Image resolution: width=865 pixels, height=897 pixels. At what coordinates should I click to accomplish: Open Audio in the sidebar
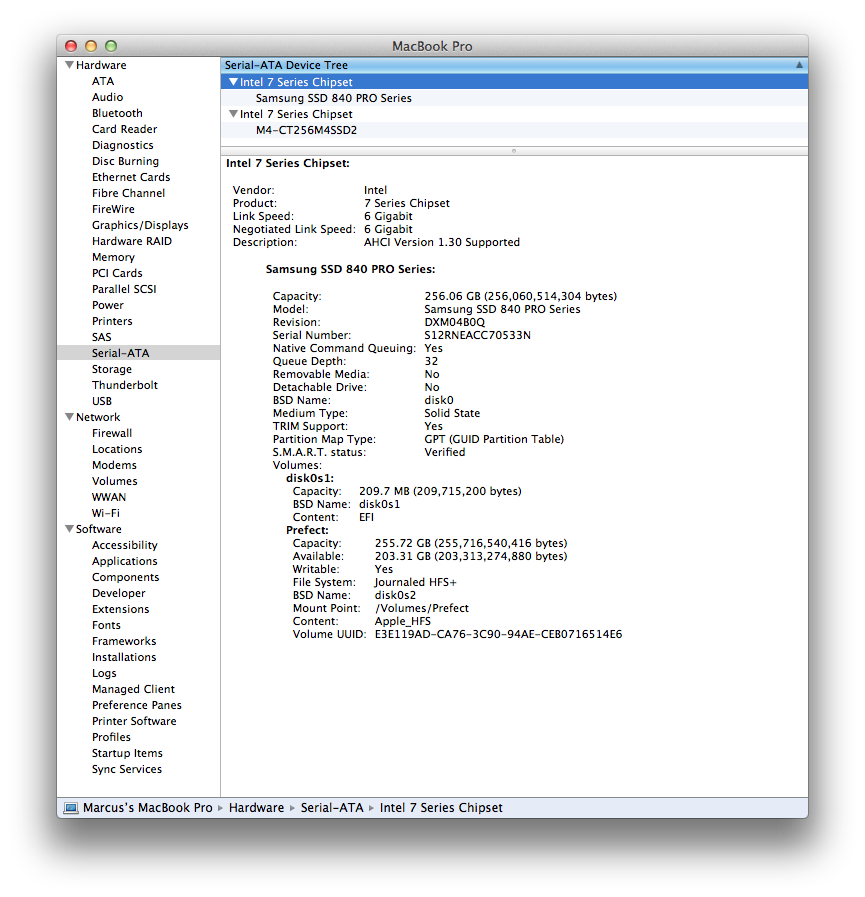point(108,97)
